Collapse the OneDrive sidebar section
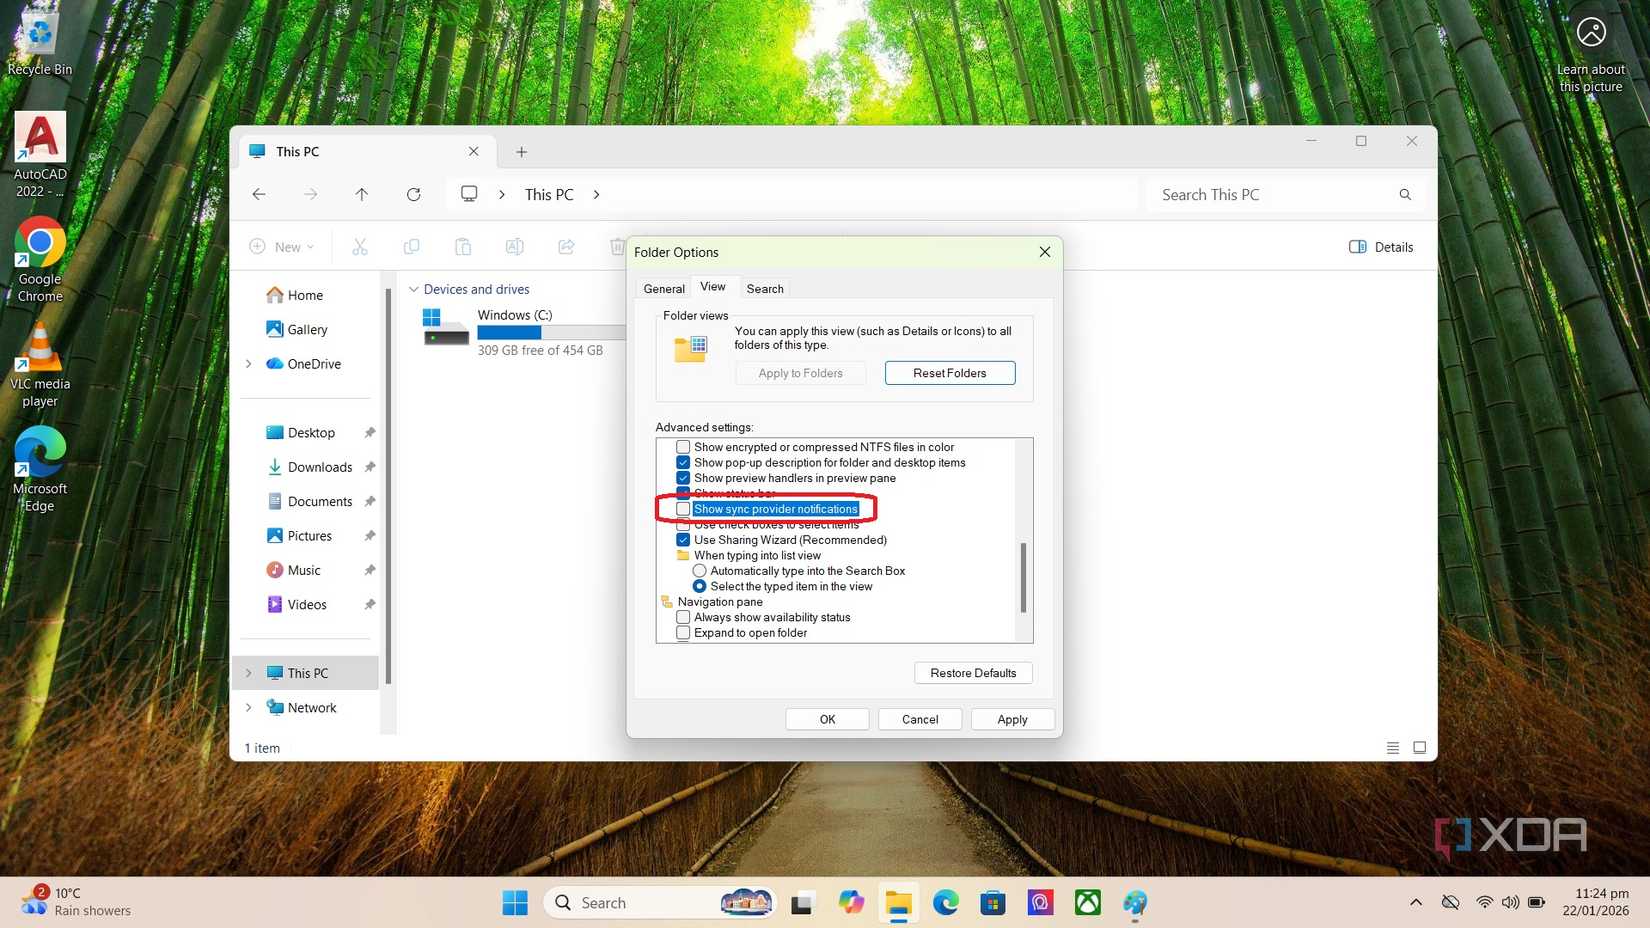The width and height of the screenshot is (1650, 928). pos(249,364)
